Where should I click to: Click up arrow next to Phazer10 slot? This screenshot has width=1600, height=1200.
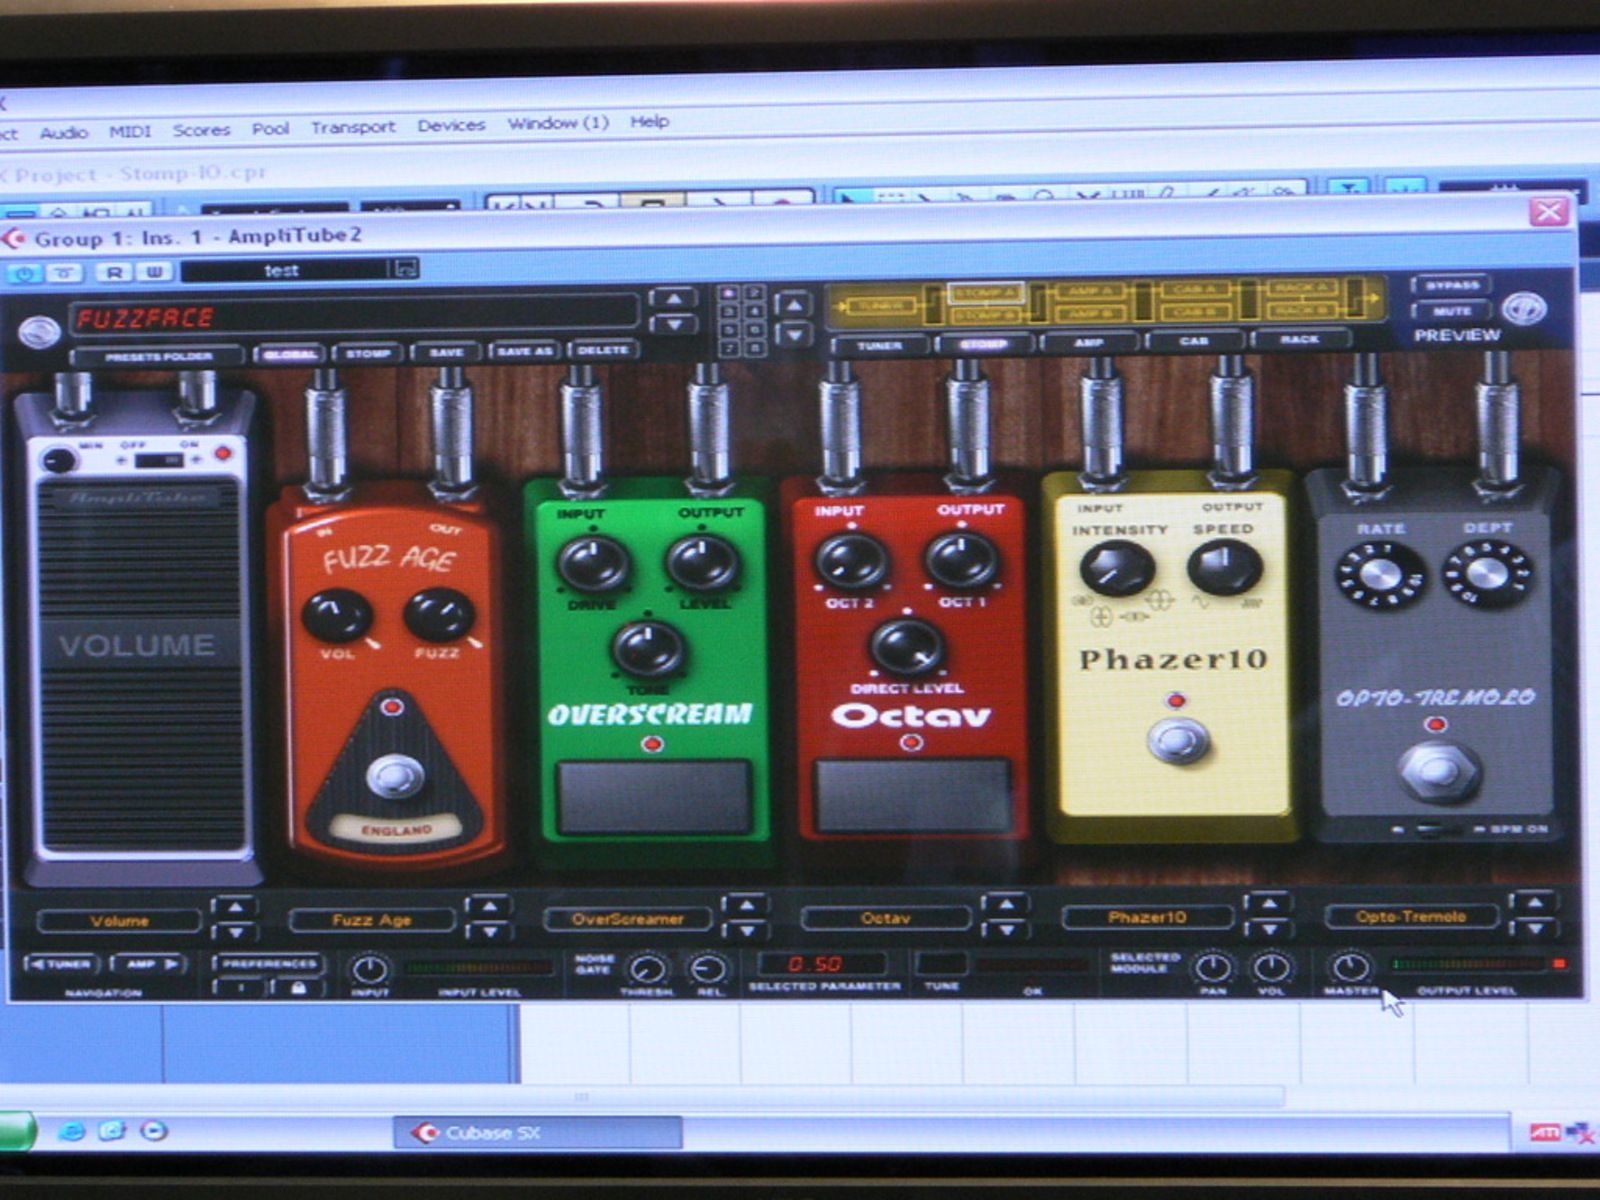coord(1268,902)
